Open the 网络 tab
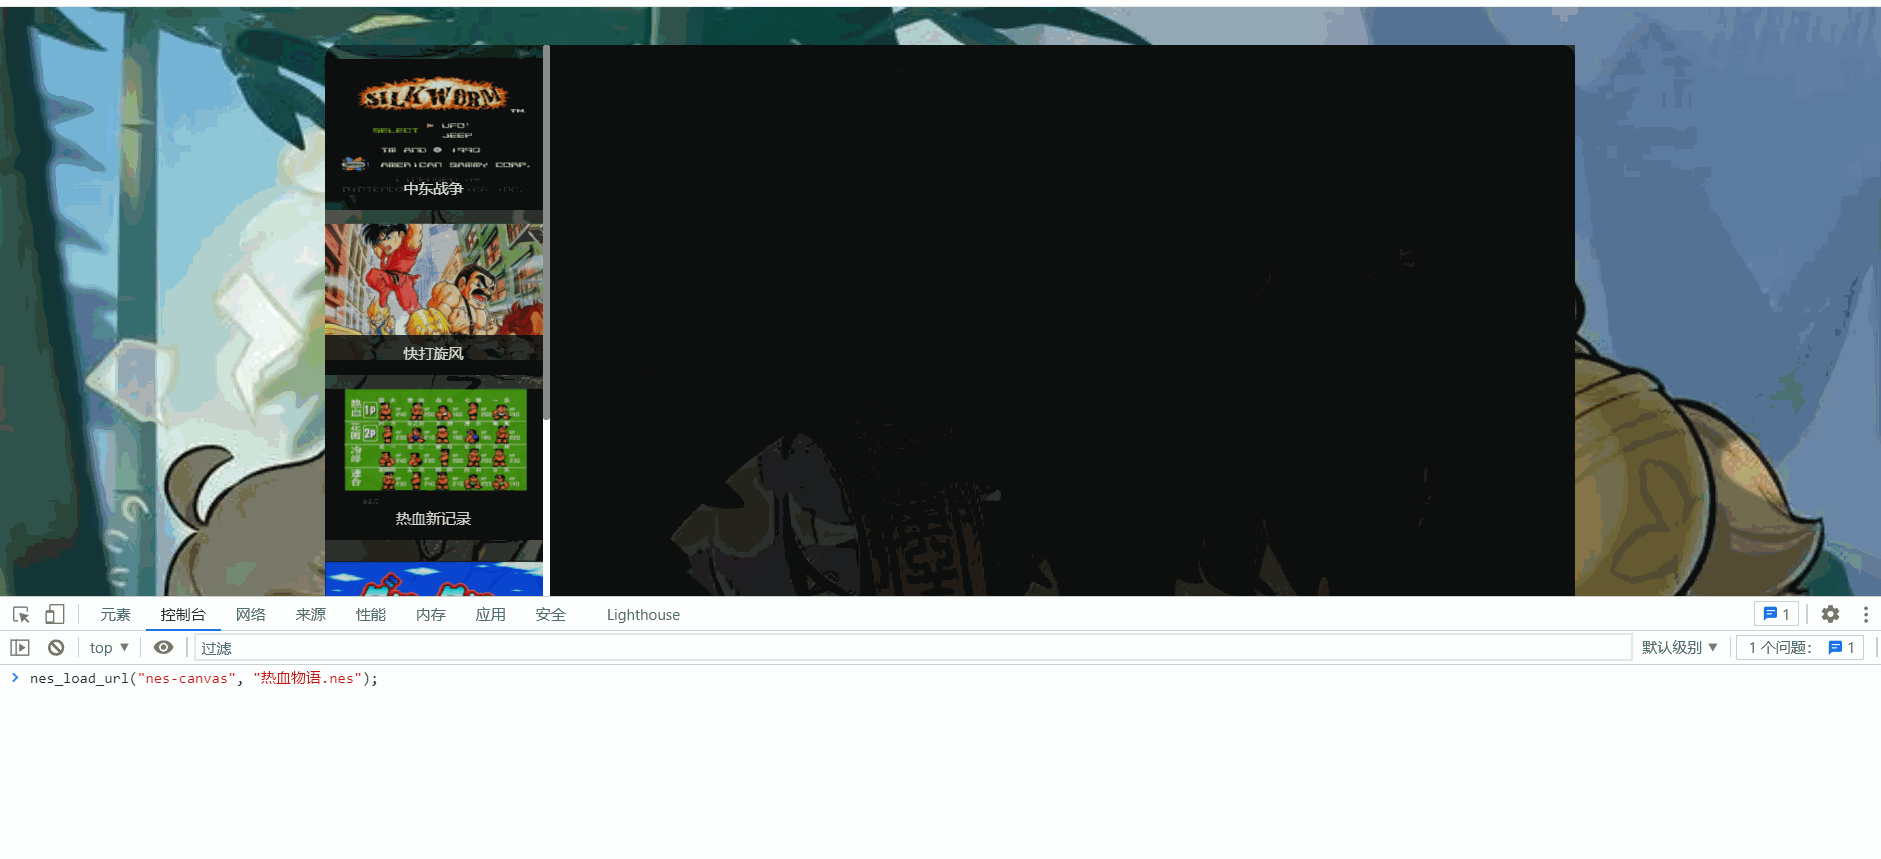 (x=250, y=614)
